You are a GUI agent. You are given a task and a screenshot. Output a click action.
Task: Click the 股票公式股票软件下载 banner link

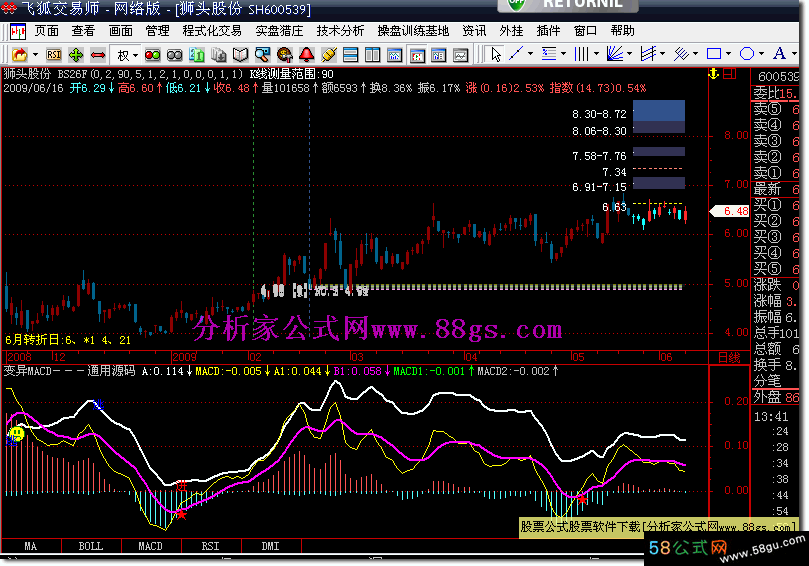658,527
